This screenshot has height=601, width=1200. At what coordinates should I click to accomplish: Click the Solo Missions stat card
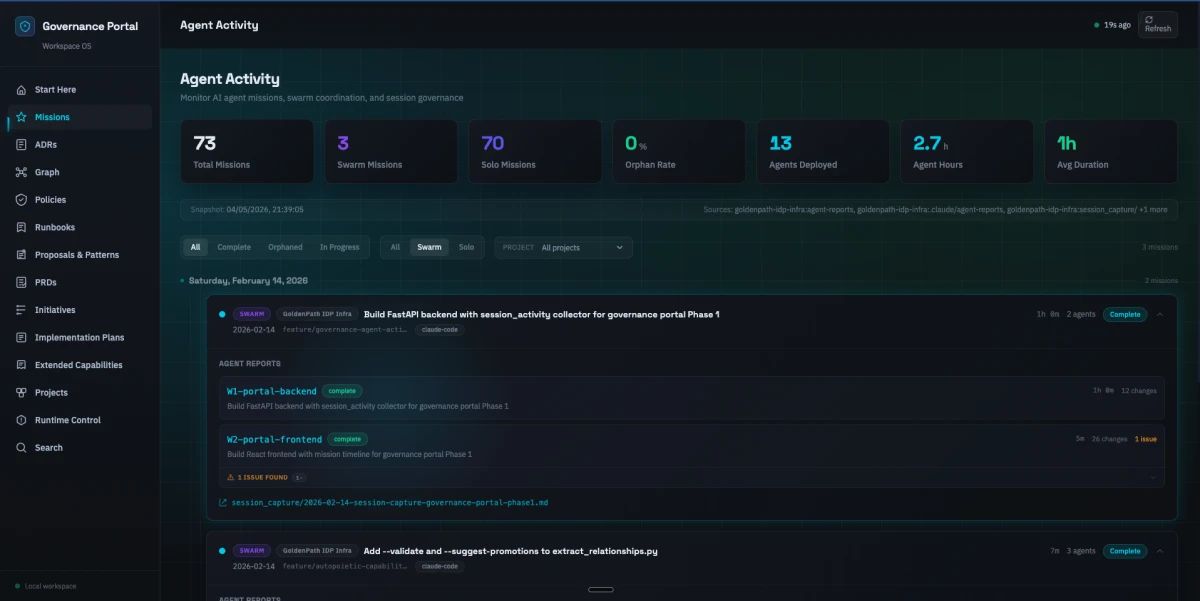[x=535, y=152]
